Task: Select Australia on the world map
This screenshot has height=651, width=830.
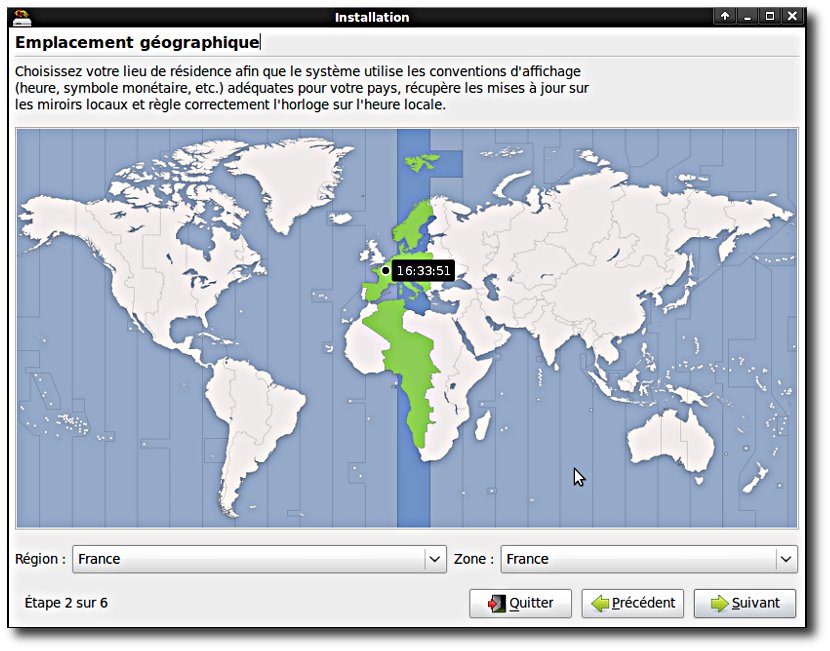Action: 671,439
